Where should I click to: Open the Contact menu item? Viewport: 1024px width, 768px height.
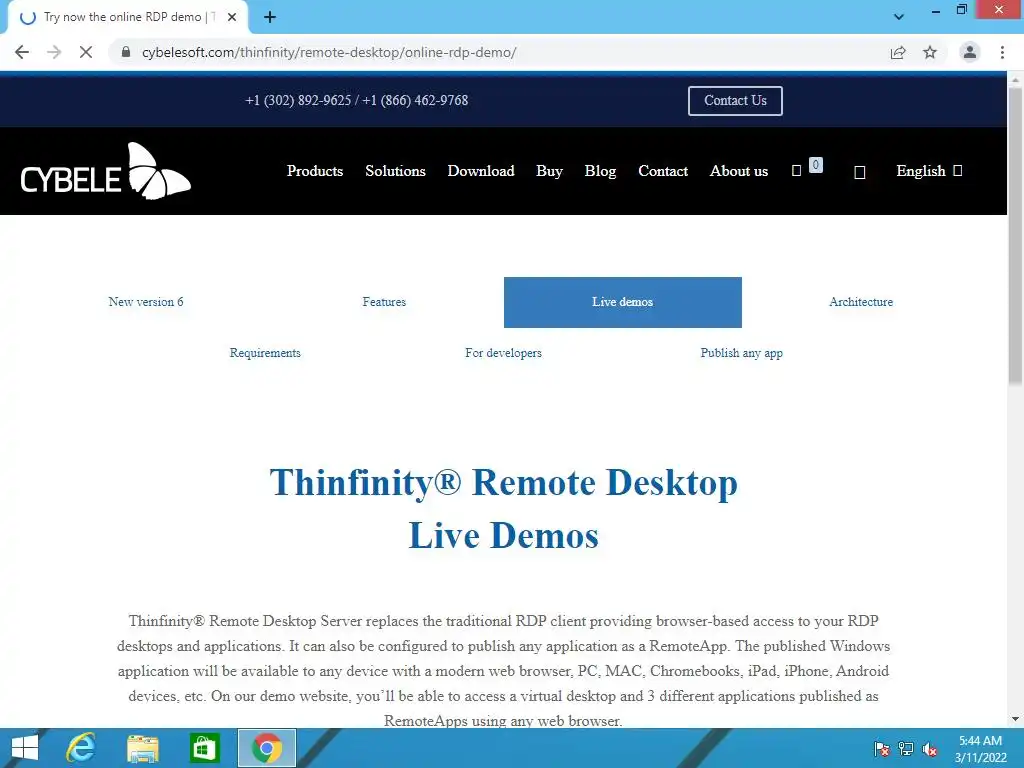coord(663,171)
